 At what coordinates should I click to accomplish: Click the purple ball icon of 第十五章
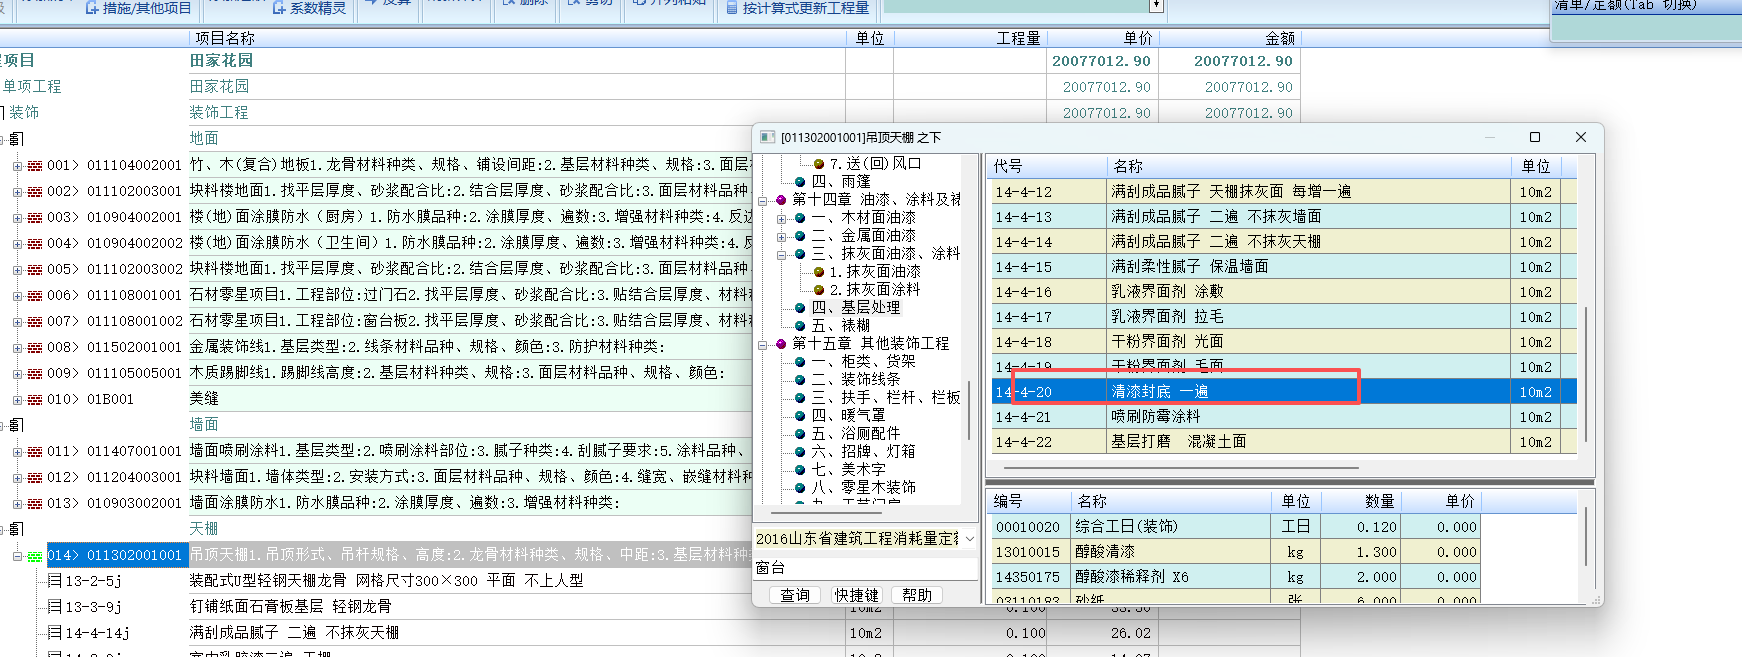pos(781,344)
